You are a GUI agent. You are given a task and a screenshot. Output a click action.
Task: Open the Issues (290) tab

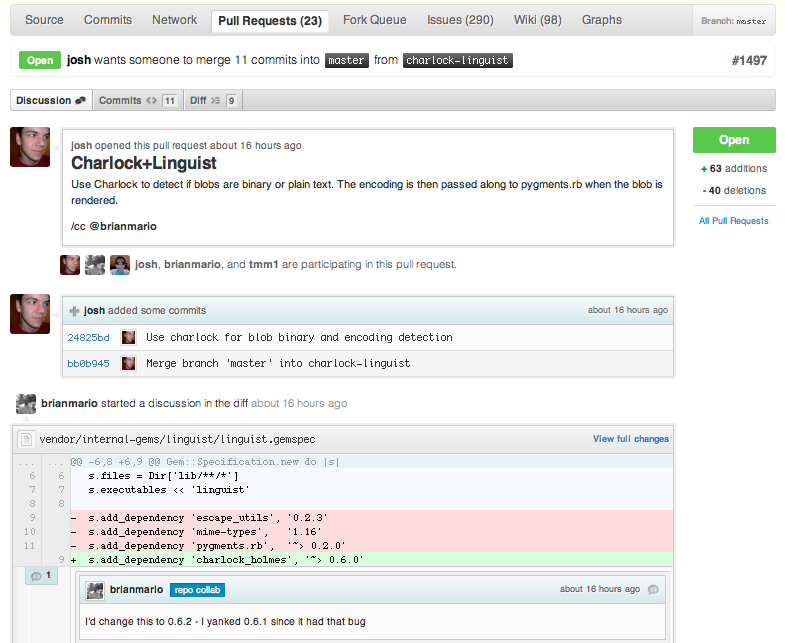click(x=460, y=20)
